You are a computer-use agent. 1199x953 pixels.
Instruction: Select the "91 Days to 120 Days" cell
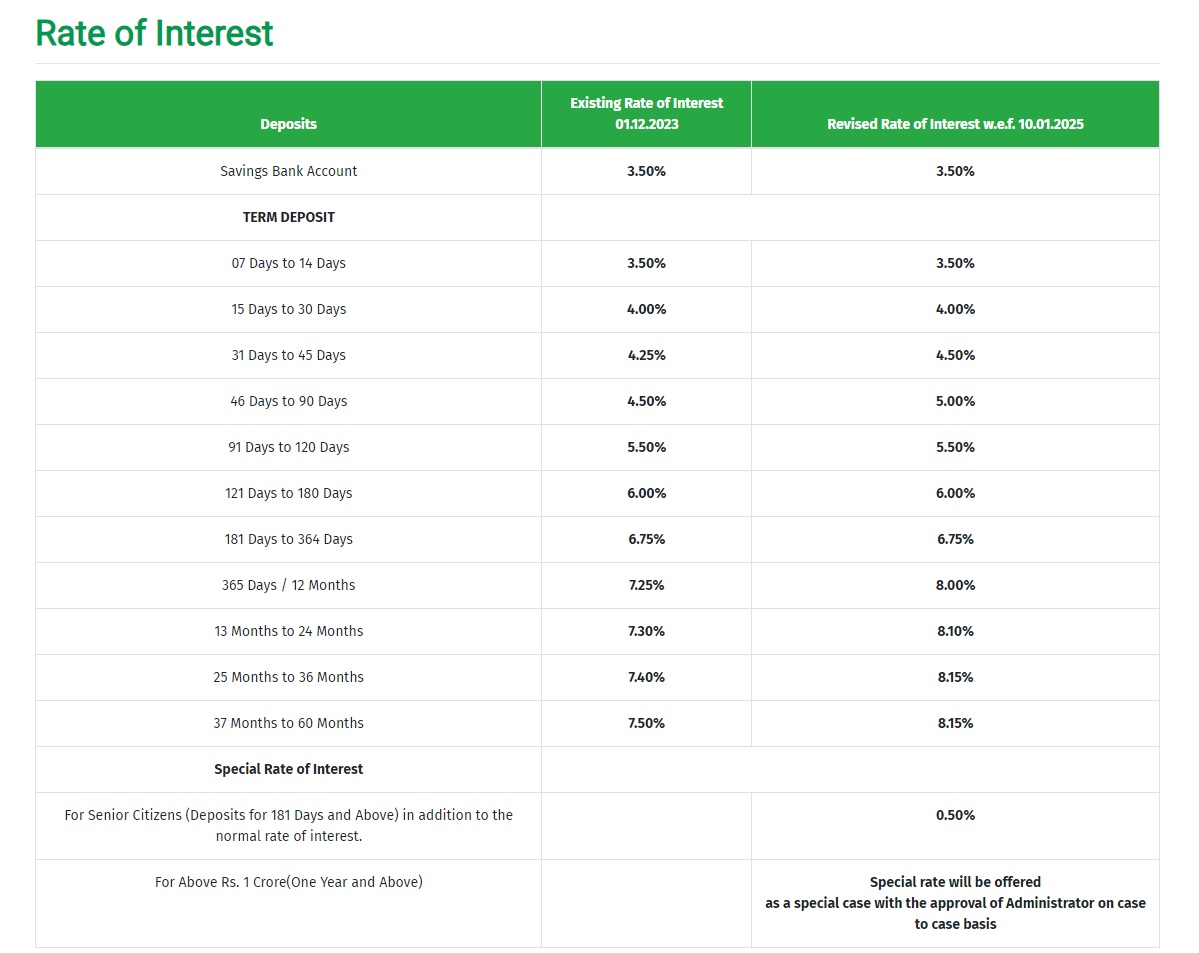(x=288, y=447)
